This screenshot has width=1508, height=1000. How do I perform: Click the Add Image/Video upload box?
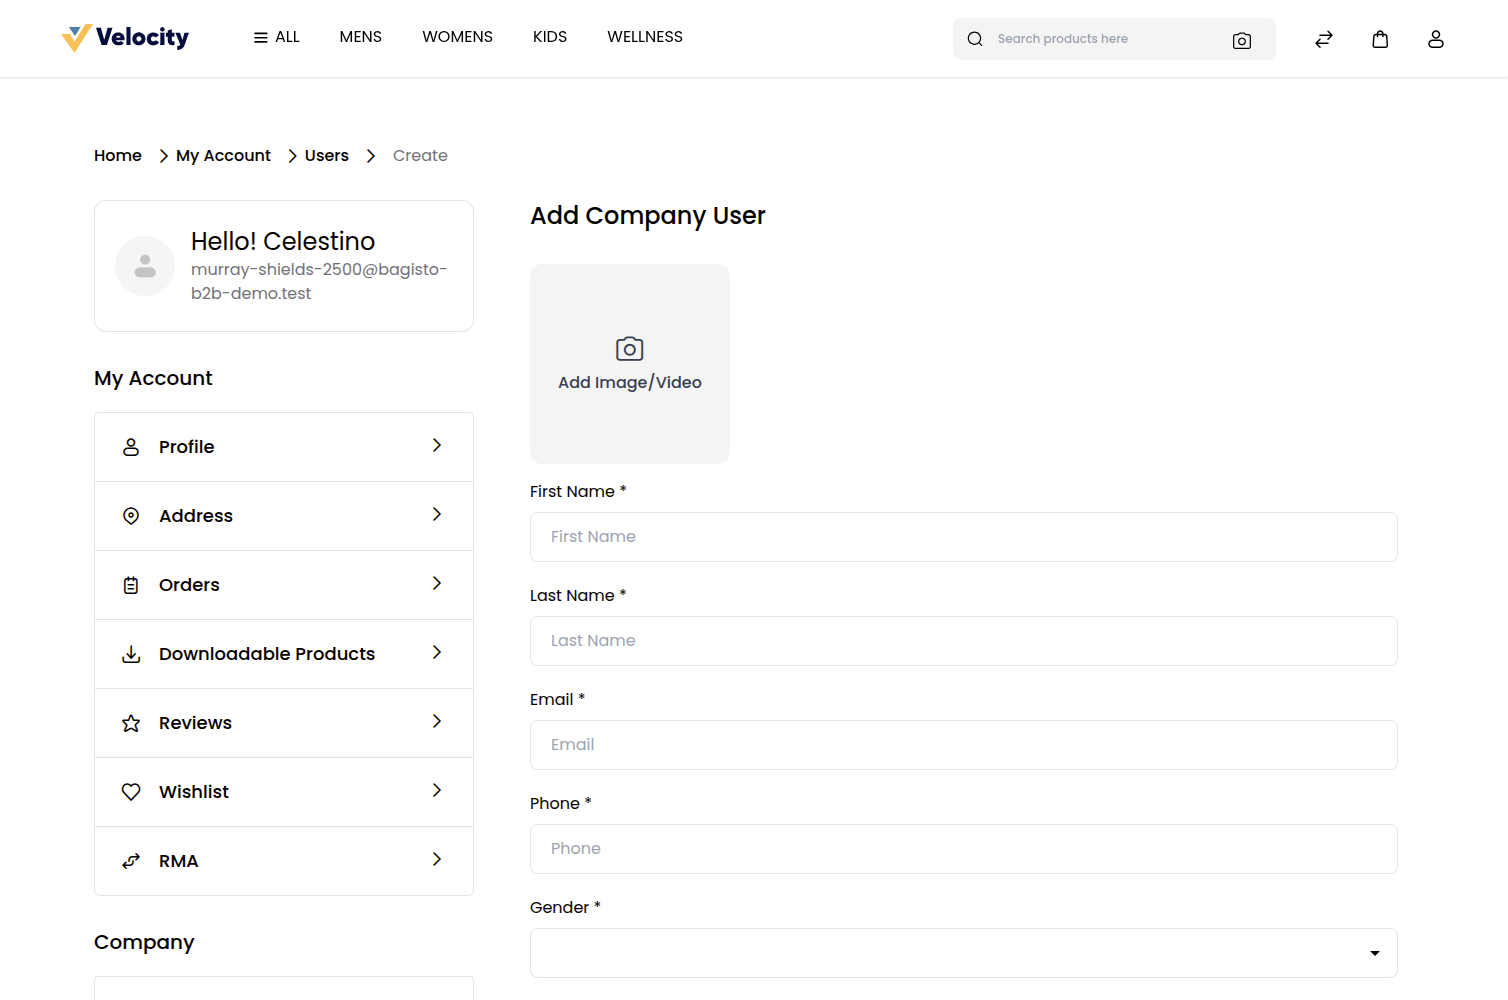coord(630,364)
